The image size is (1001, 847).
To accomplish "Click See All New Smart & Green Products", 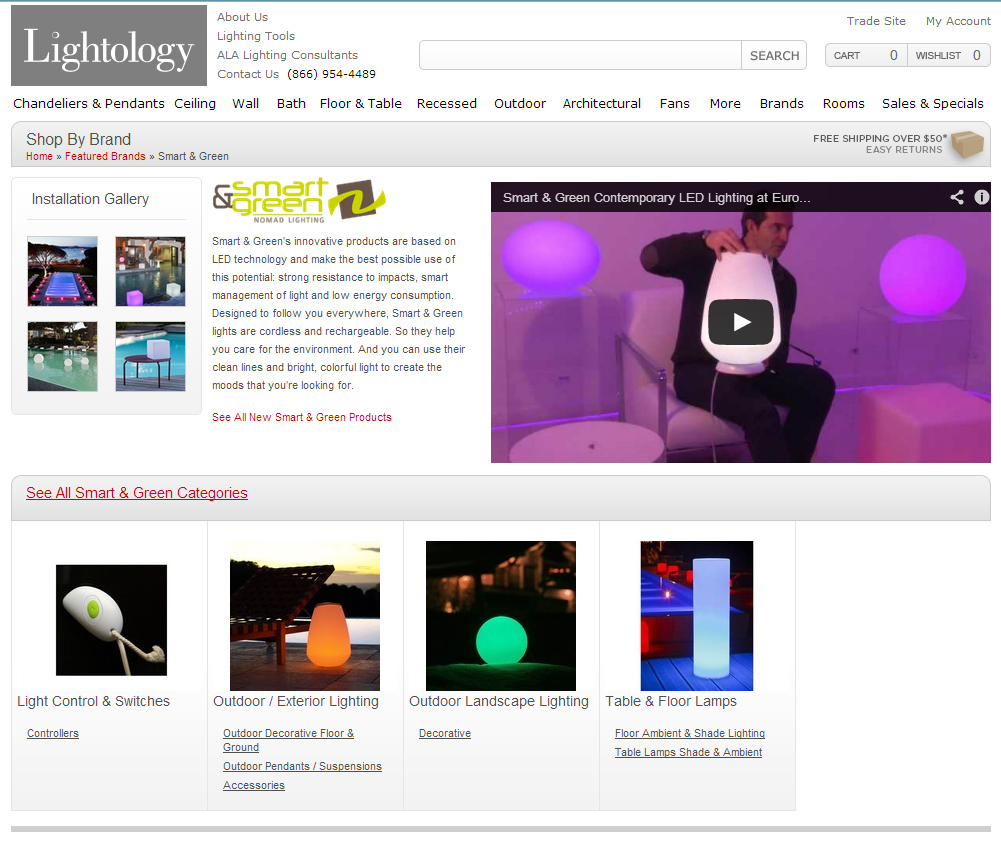I will pos(302,417).
